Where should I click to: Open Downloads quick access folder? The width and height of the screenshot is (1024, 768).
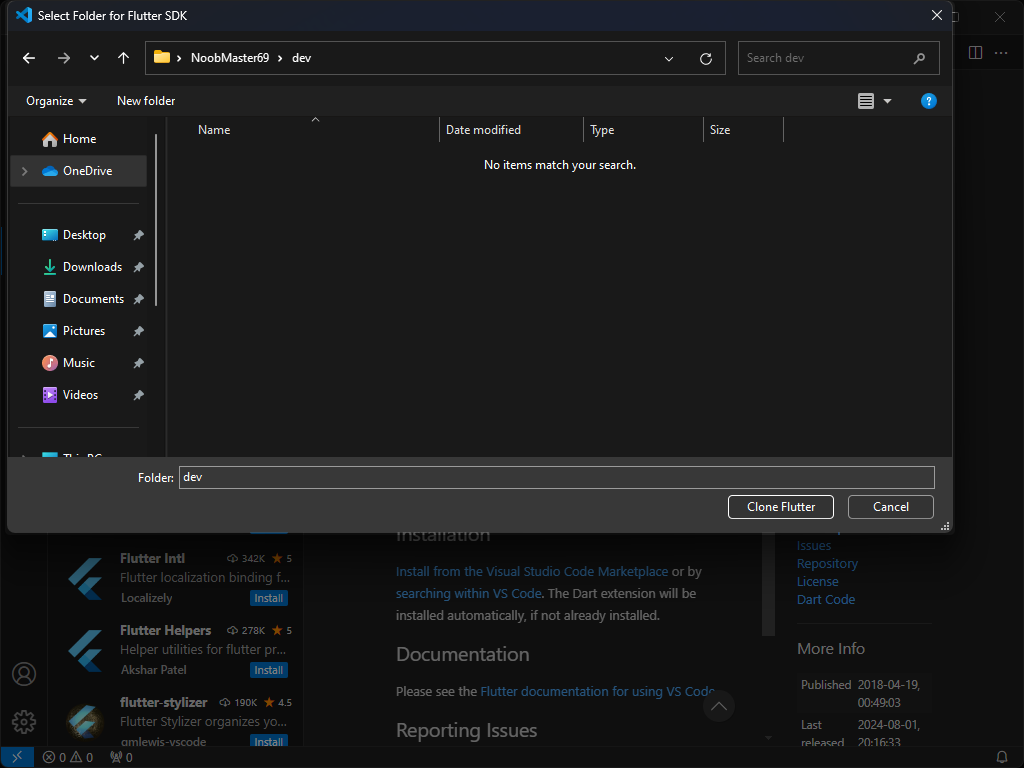click(92, 267)
